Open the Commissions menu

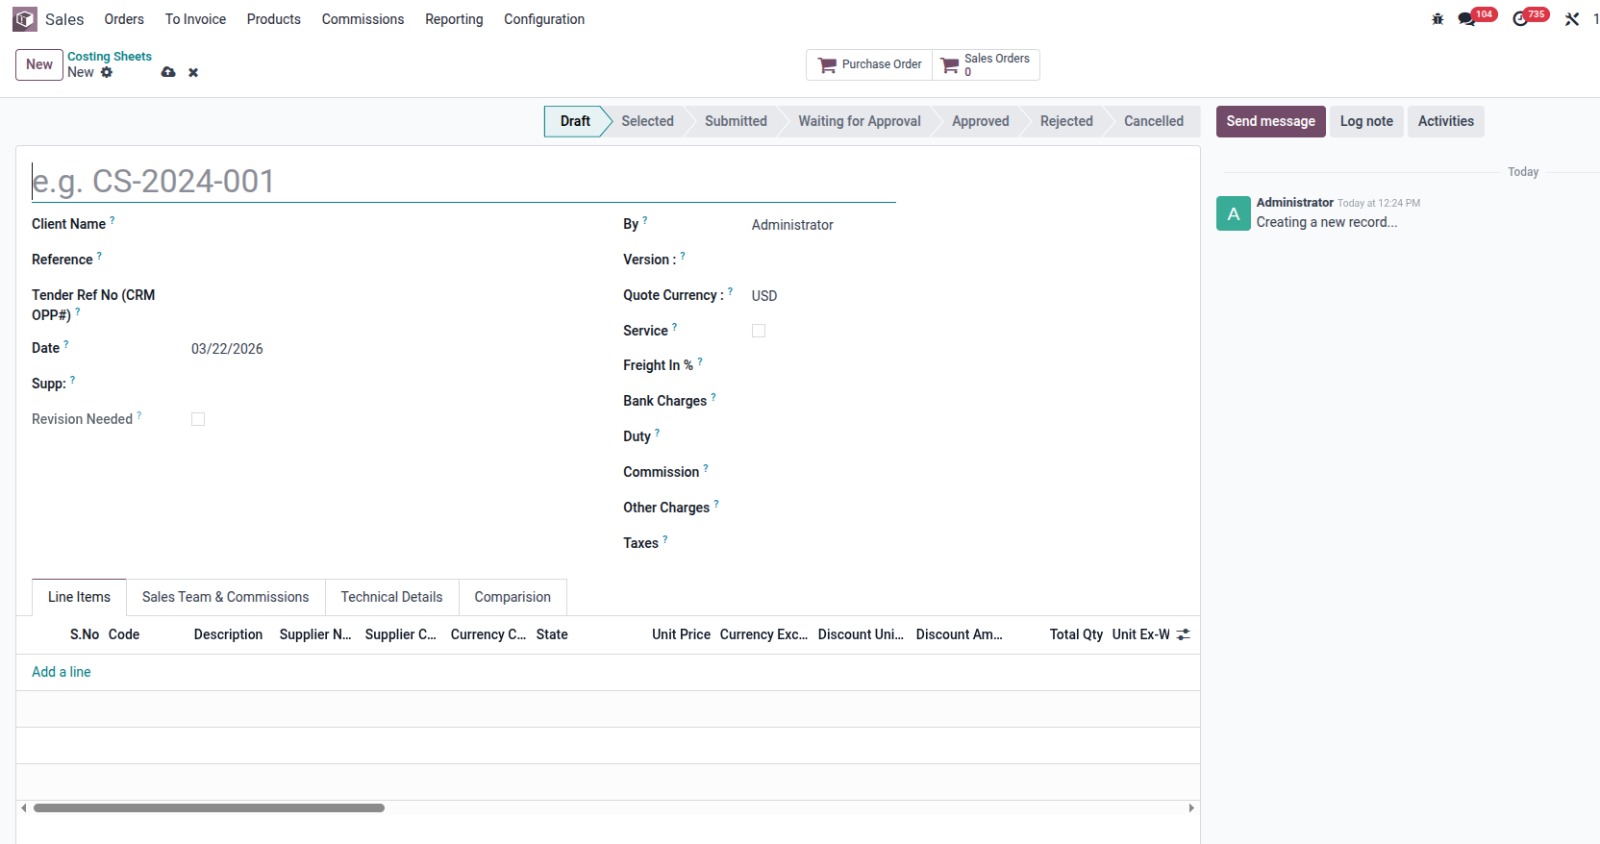tap(363, 19)
